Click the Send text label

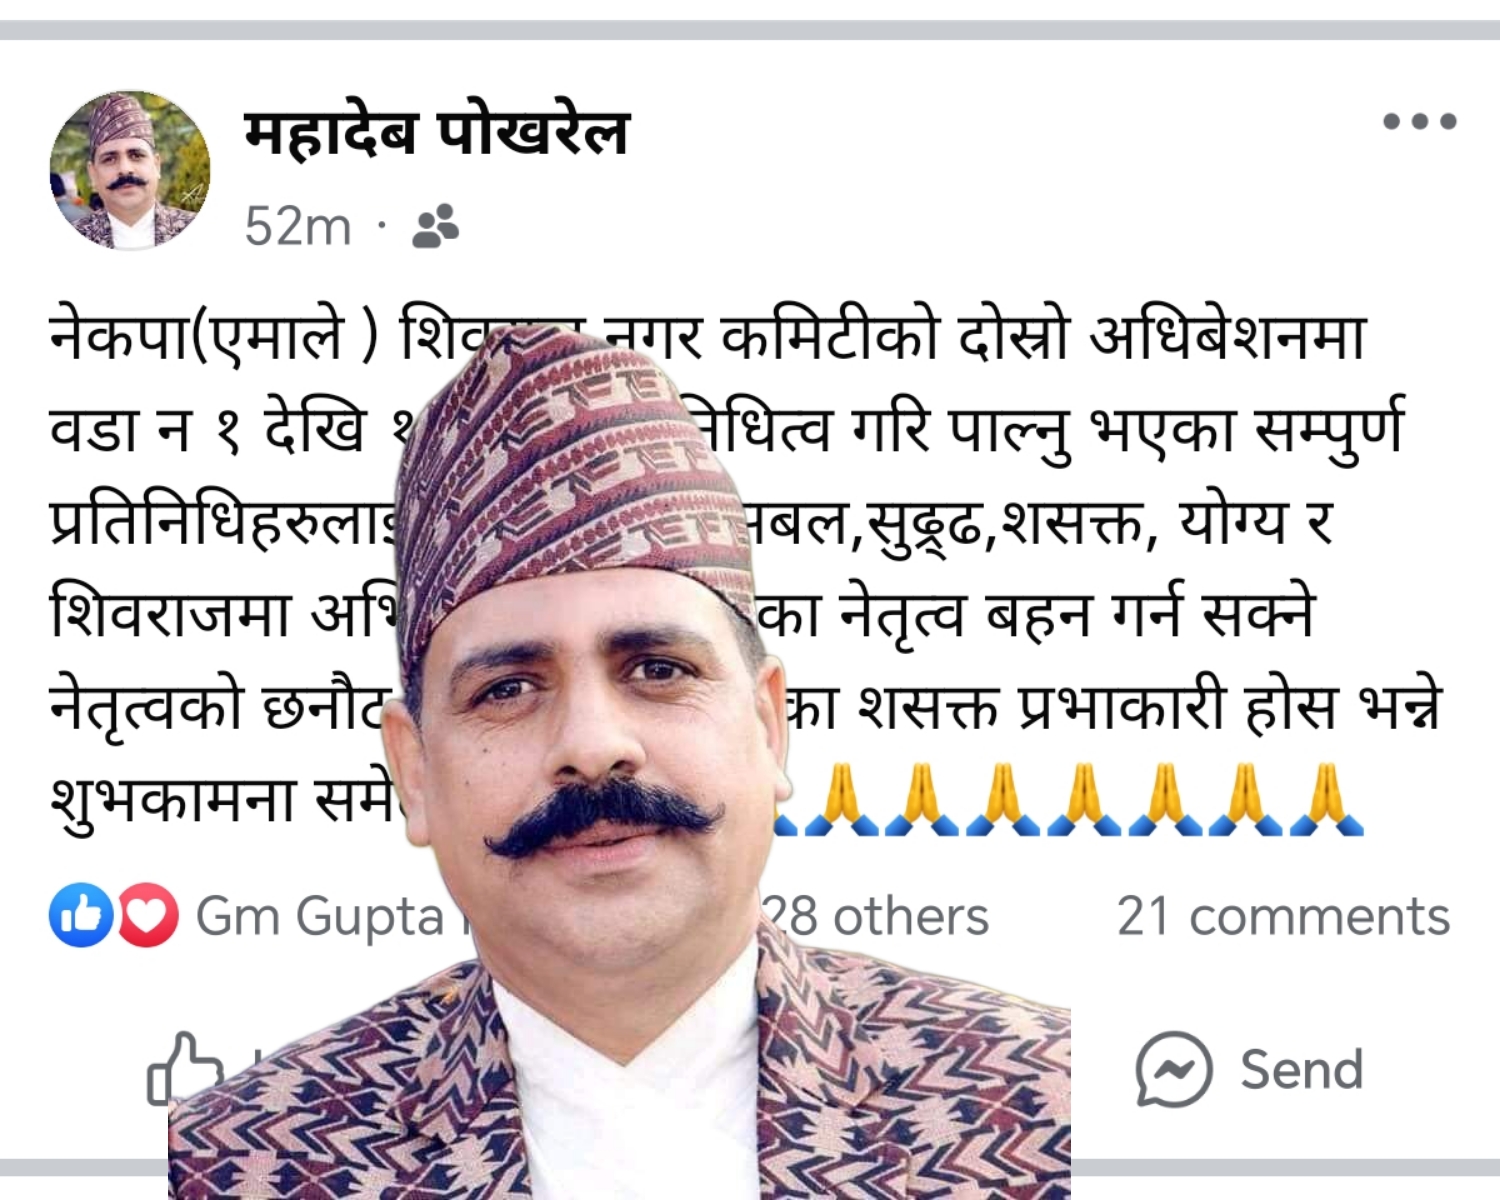tap(1301, 1069)
